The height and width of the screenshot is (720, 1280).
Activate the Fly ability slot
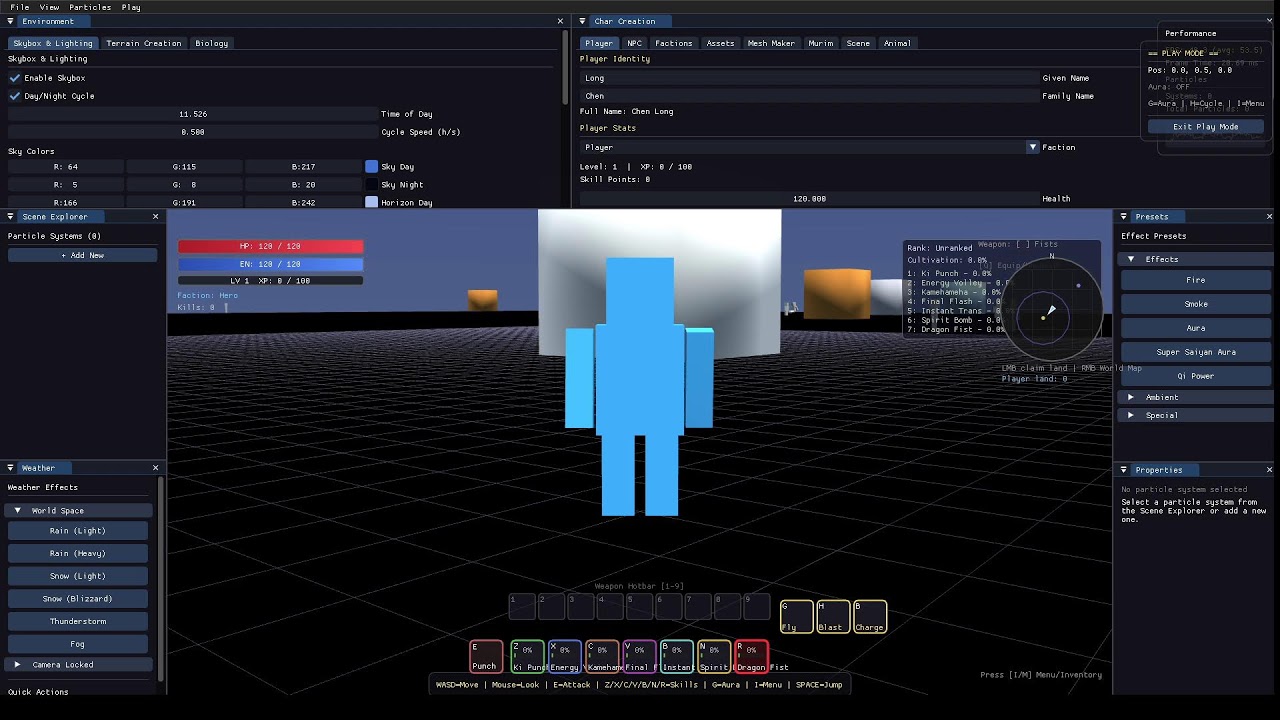[x=796, y=616]
